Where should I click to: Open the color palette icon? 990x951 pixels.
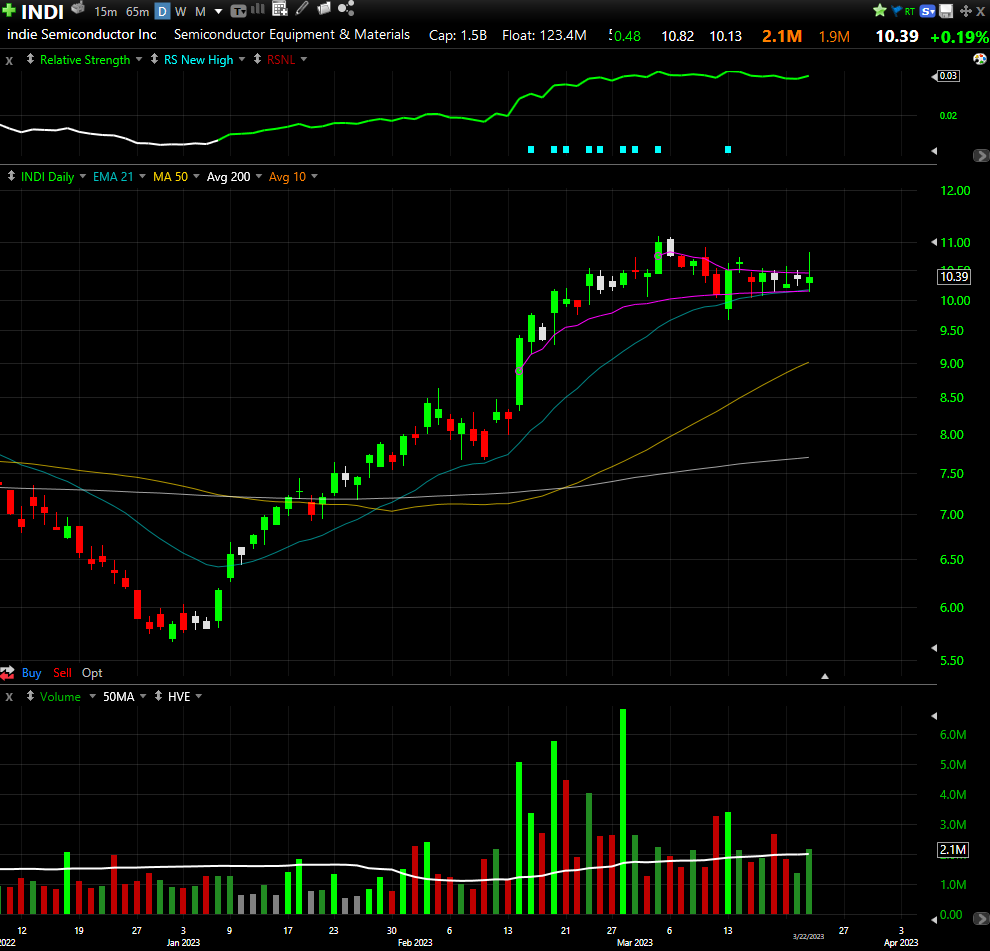980,59
